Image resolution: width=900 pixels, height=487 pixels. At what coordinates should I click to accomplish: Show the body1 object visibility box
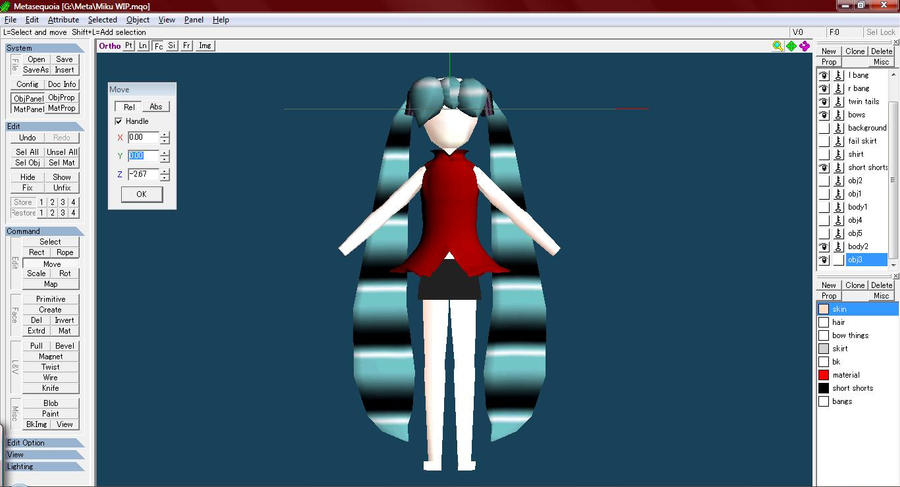[x=824, y=207]
